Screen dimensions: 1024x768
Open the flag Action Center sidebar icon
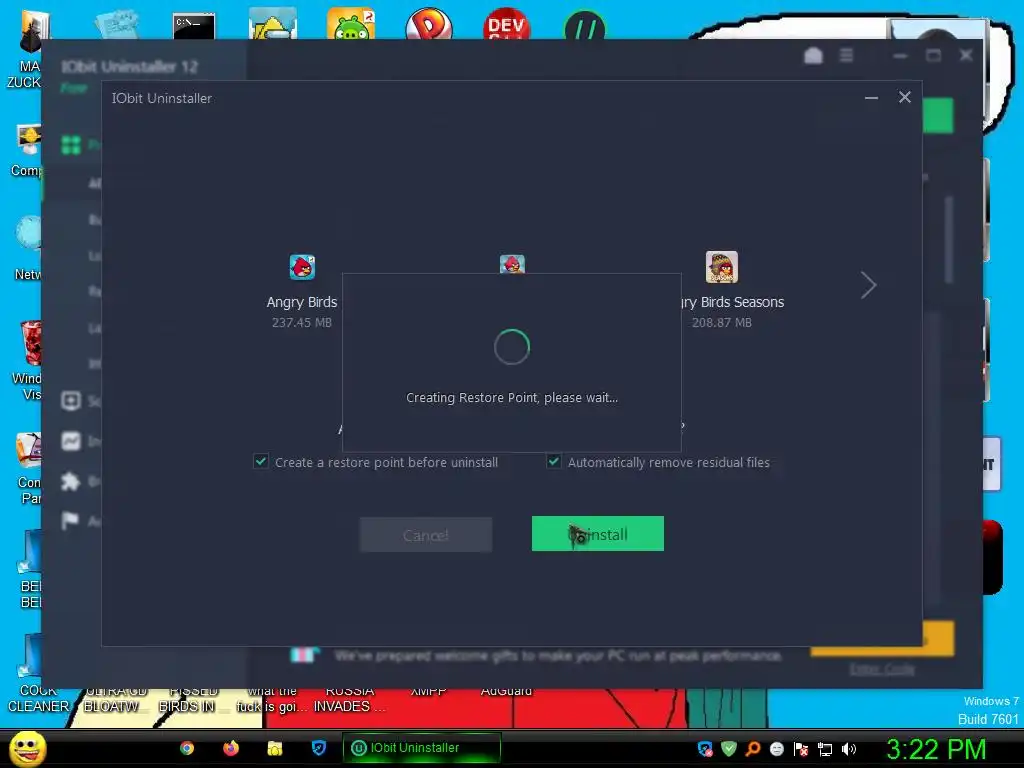pyautogui.click(x=69, y=520)
